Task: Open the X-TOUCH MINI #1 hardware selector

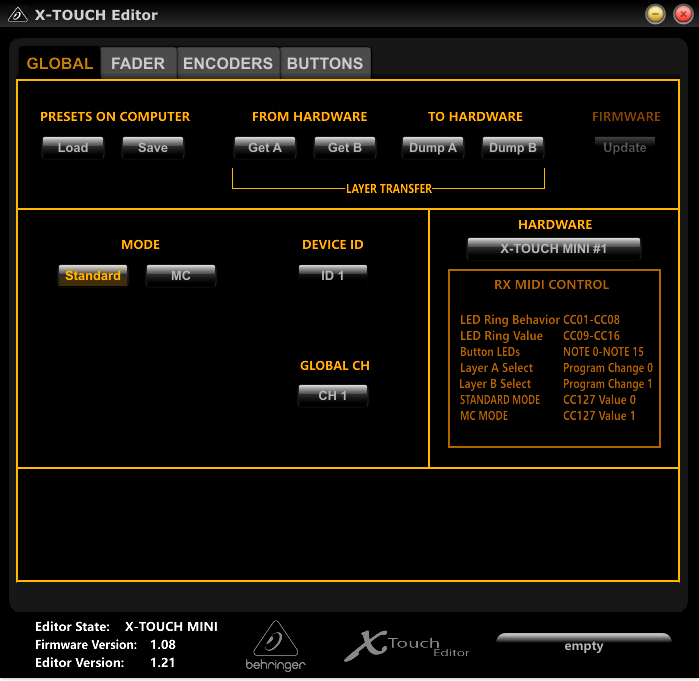Action: click(554, 248)
